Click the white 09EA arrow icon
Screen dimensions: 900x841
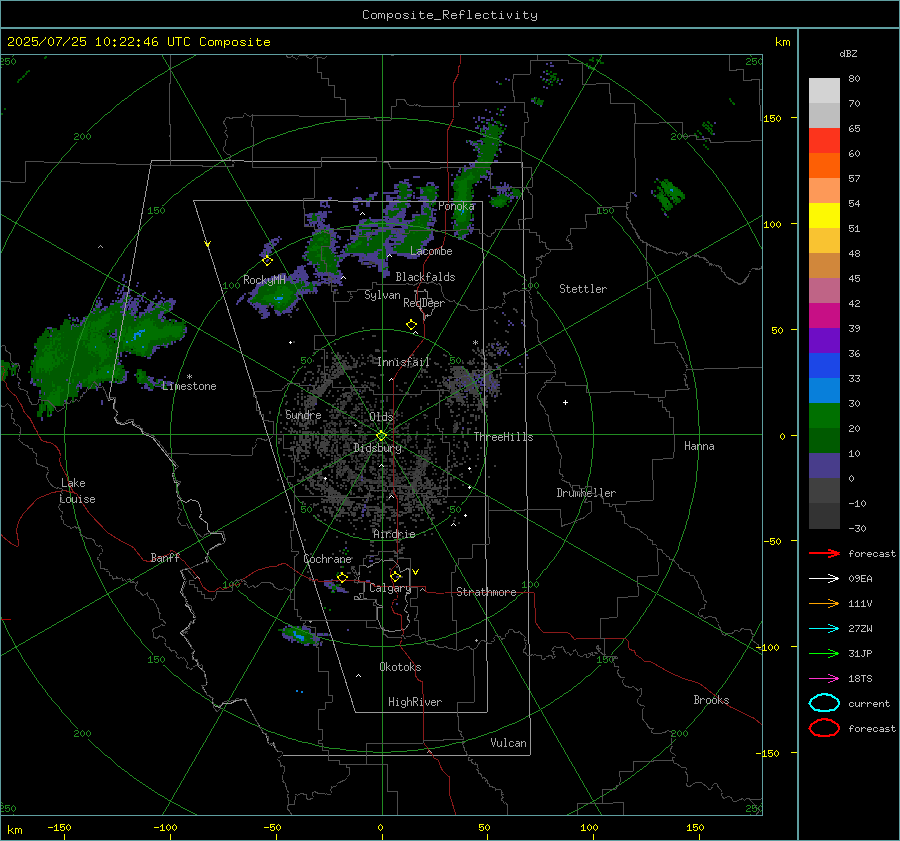click(824, 579)
